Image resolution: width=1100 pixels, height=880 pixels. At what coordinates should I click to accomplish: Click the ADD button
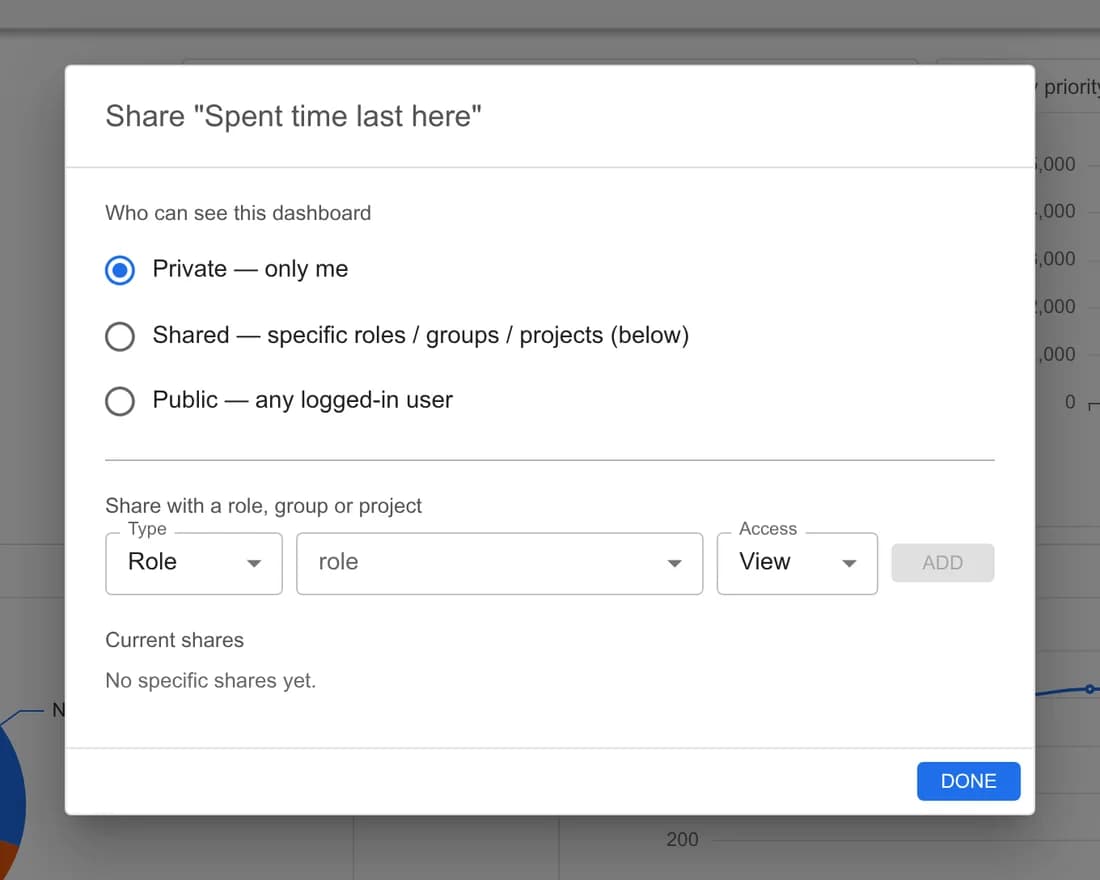pos(942,563)
